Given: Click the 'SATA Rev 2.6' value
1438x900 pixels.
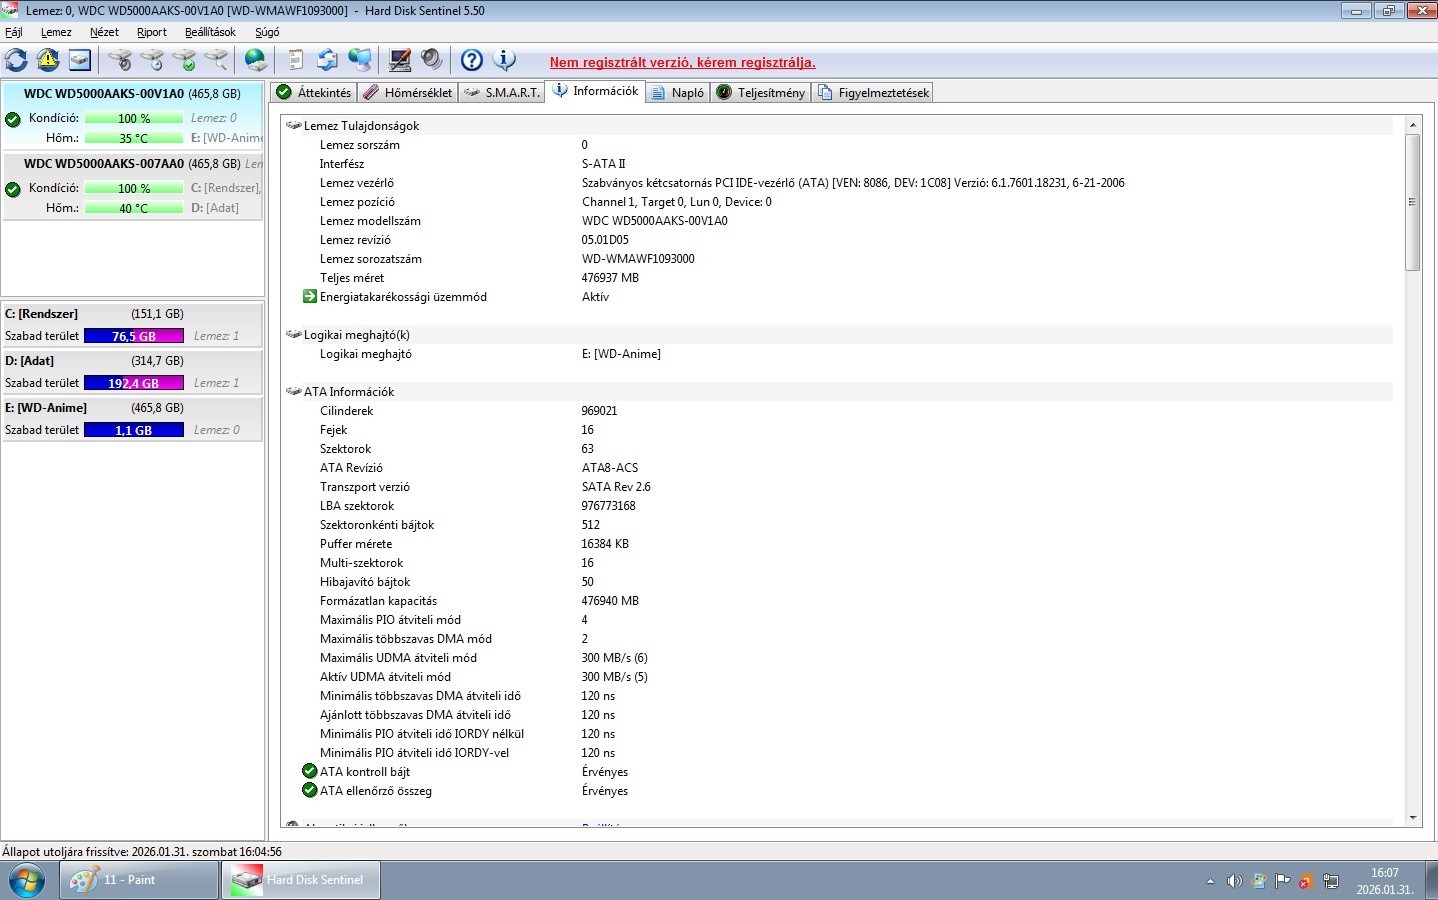Looking at the screenshot, I should tap(616, 487).
